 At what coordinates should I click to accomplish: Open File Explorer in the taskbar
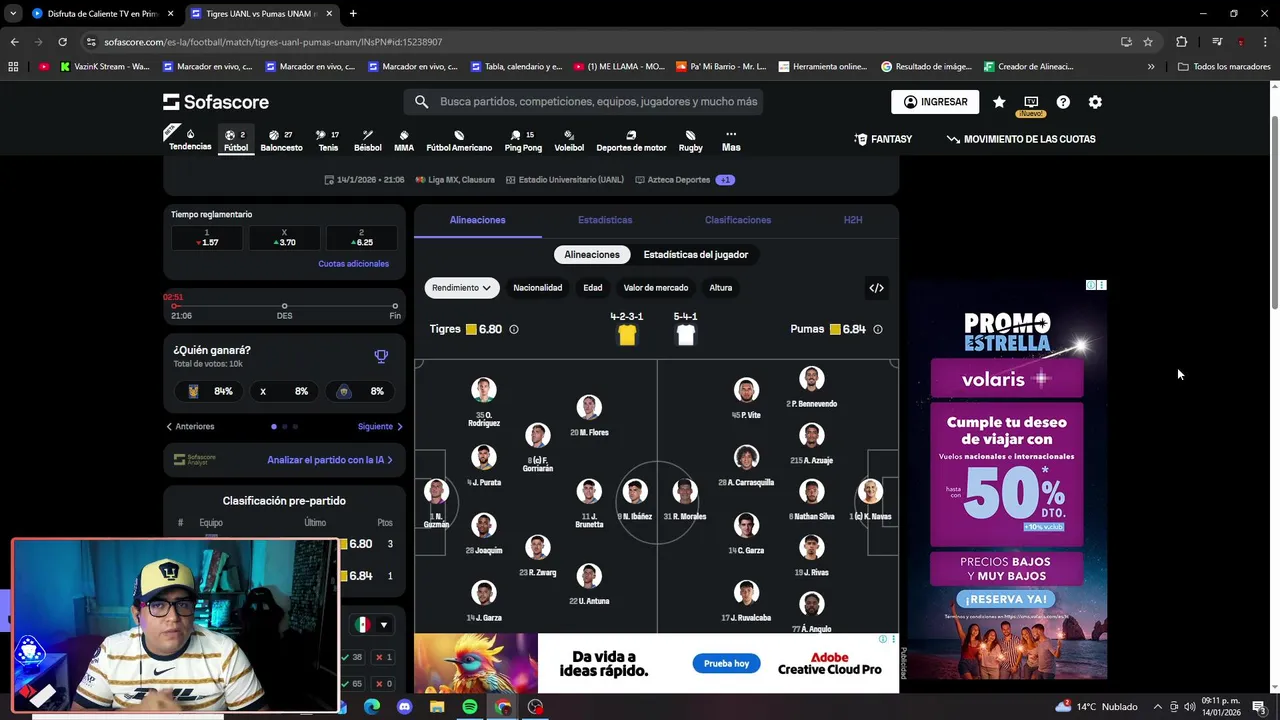tap(437, 707)
